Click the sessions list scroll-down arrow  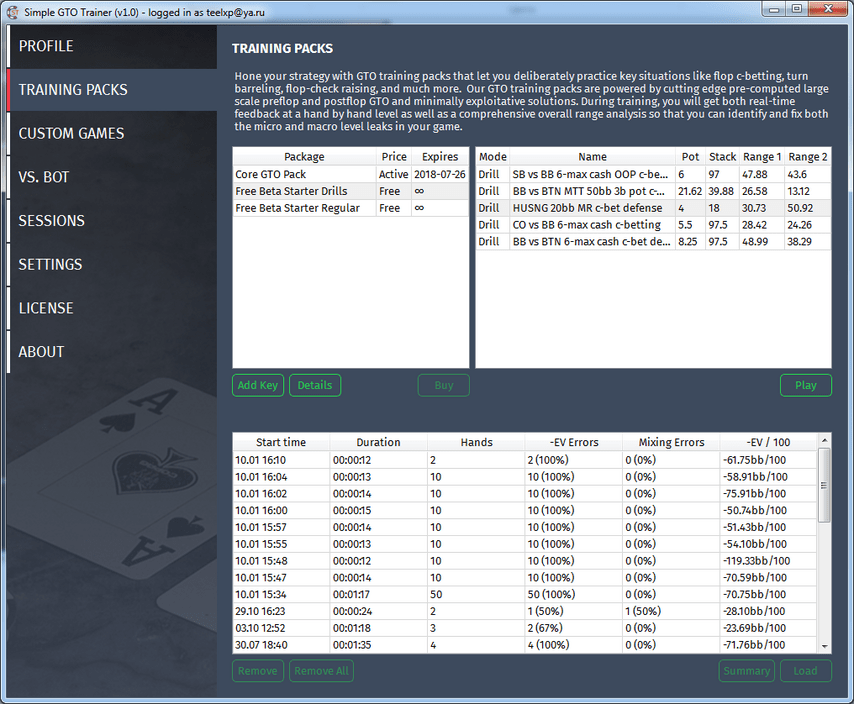[824, 646]
